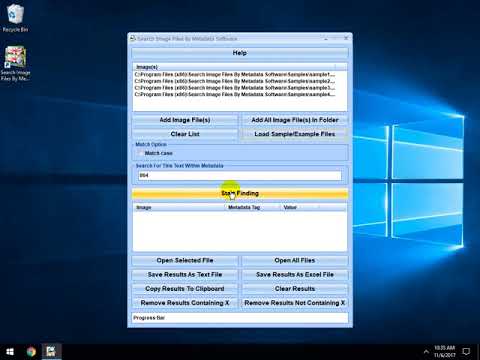Click the Clear List button
480x360 pixels.
click(x=185, y=134)
